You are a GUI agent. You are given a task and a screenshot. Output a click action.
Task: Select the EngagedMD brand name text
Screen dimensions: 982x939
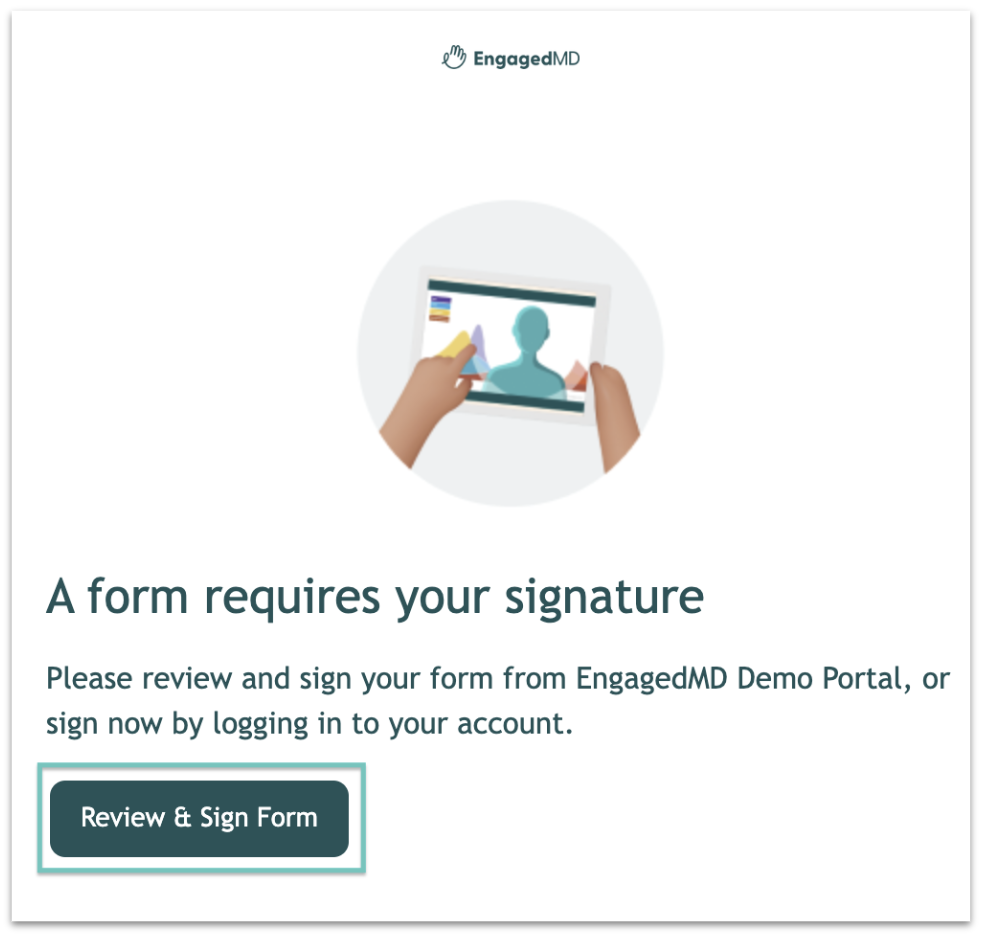(x=526, y=59)
